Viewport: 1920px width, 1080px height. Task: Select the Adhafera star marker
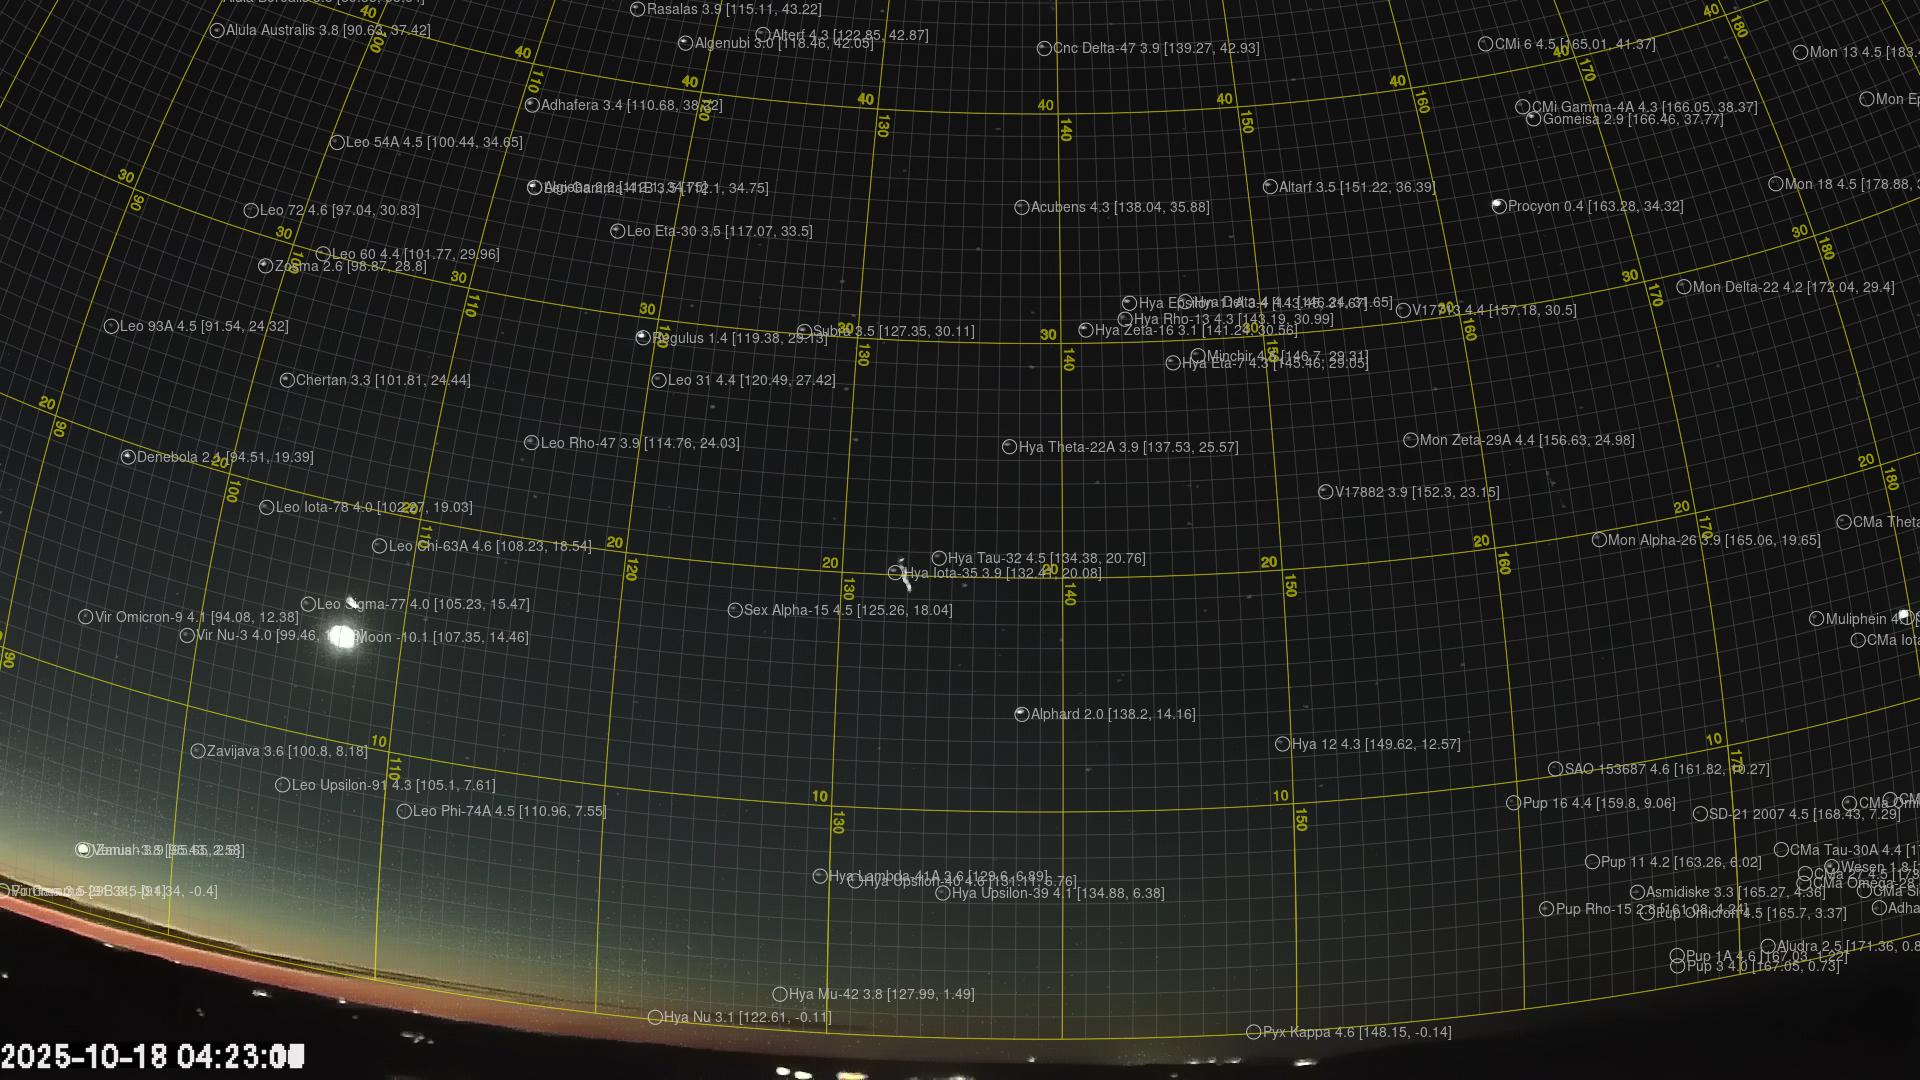532,105
